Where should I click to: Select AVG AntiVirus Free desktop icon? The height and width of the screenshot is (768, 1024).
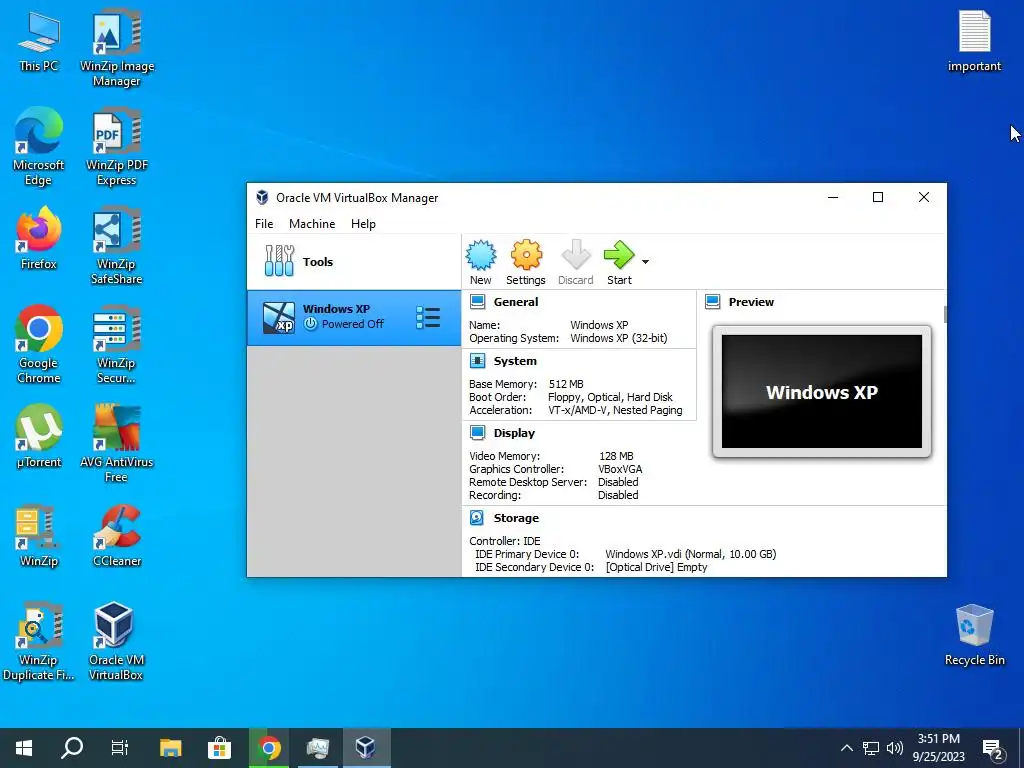(117, 444)
